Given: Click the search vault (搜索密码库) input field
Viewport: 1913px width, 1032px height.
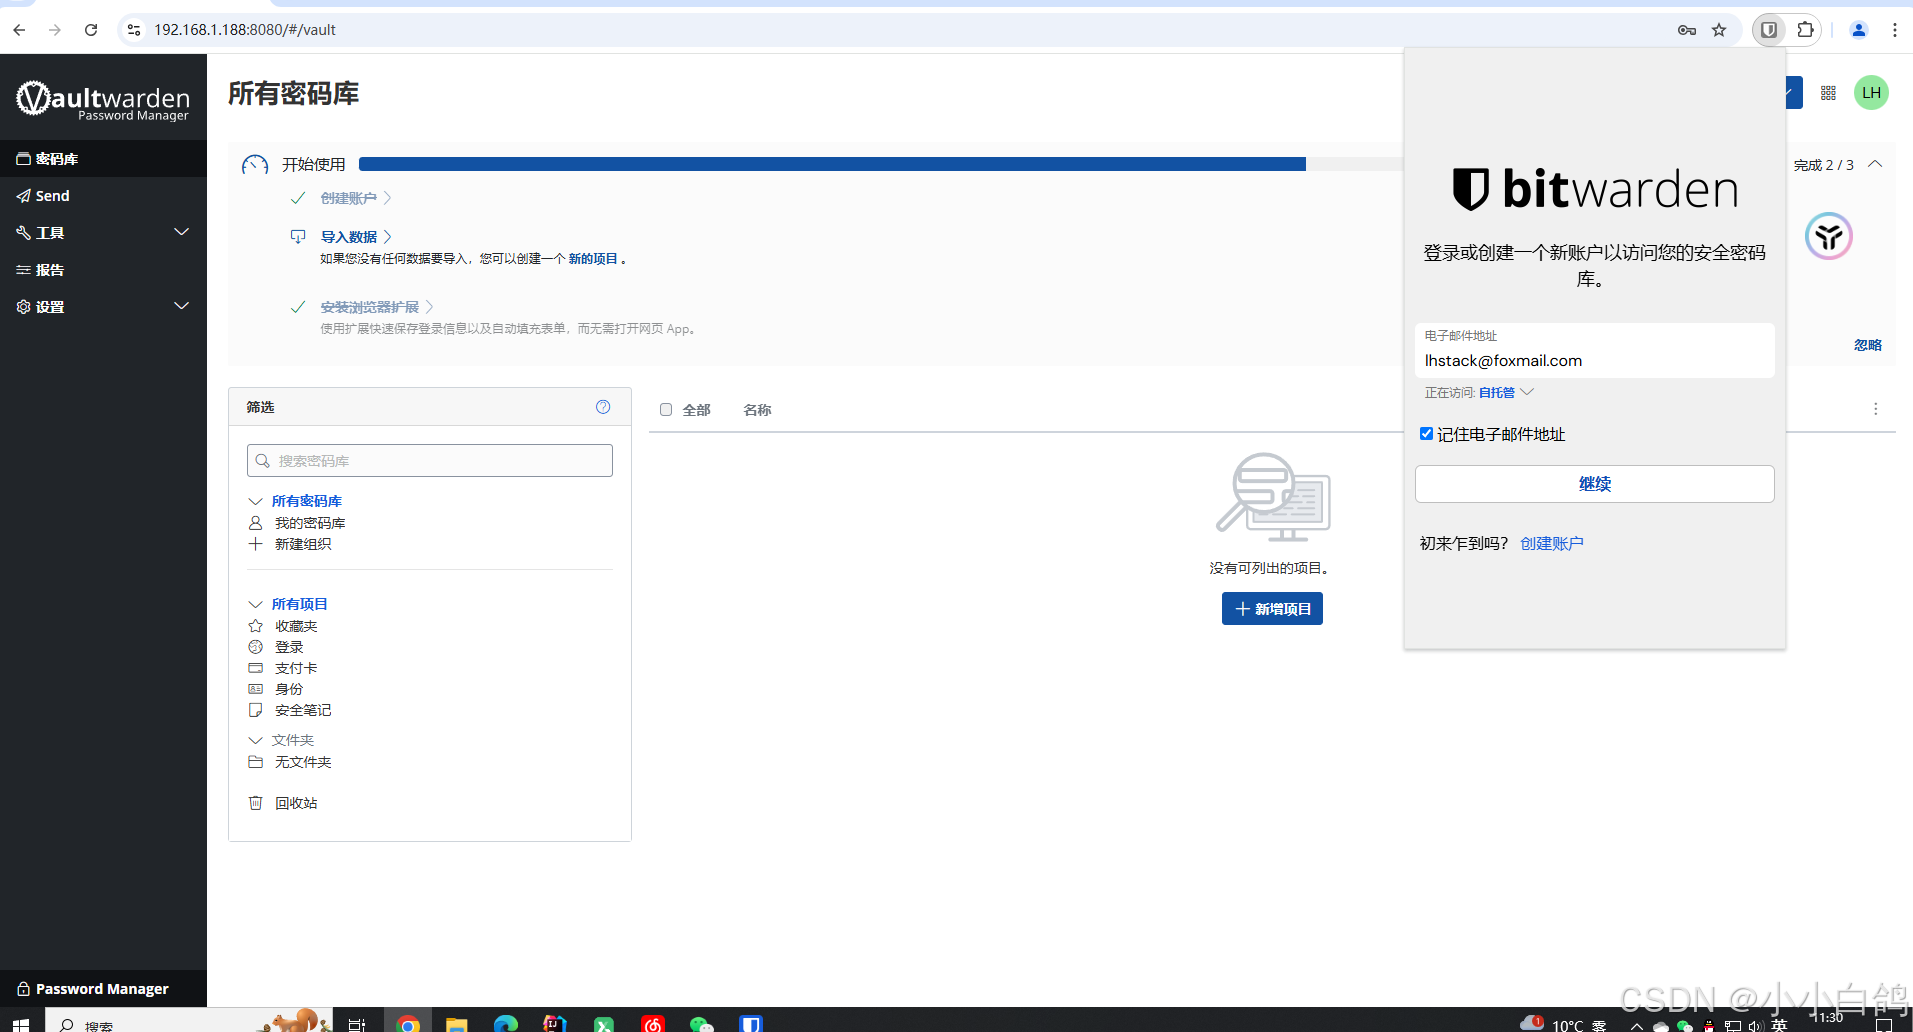Looking at the screenshot, I should click(x=430, y=461).
